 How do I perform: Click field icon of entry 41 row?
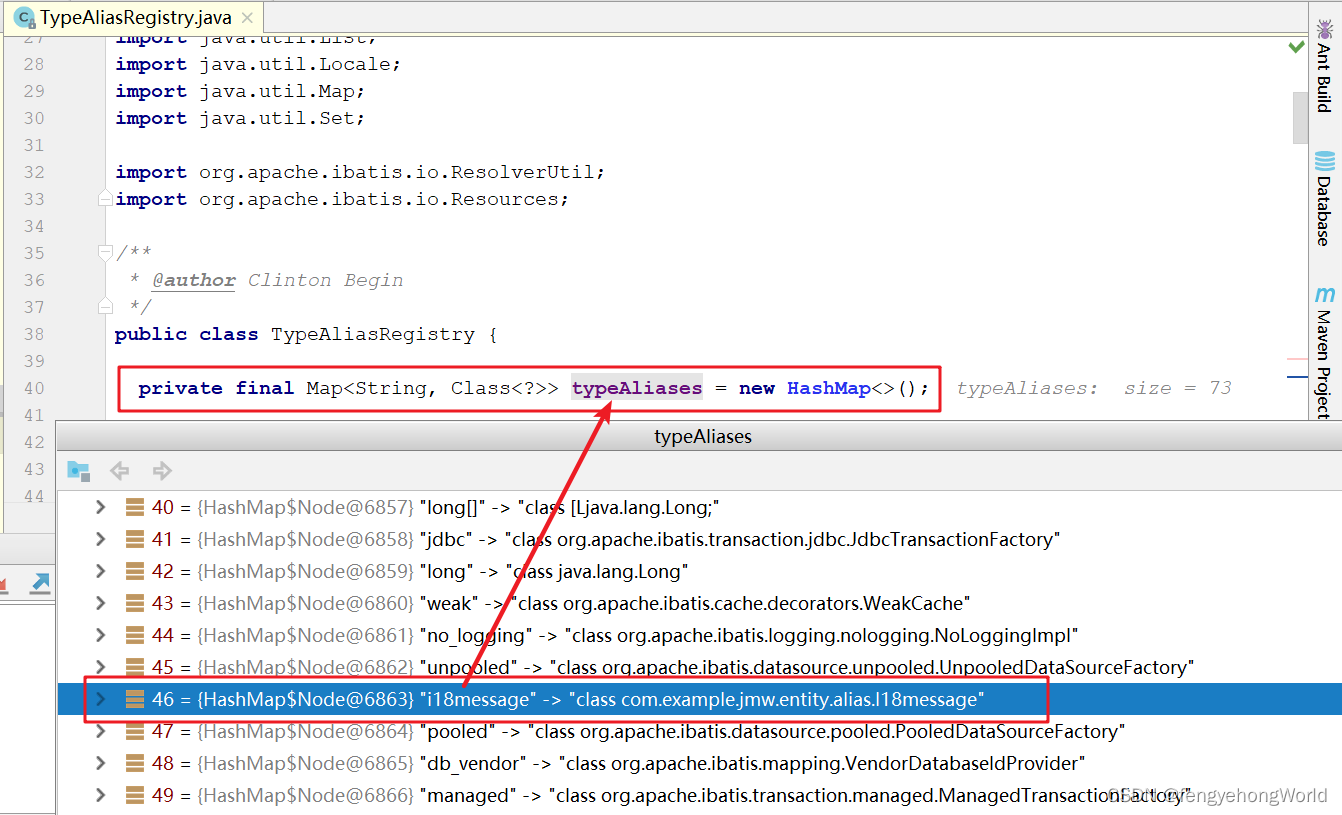135,539
